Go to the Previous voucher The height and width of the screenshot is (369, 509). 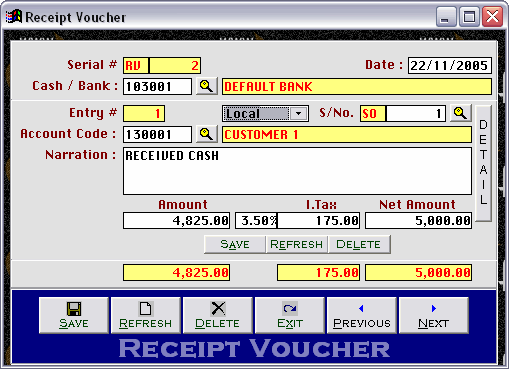pyautogui.click(x=362, y=315)
